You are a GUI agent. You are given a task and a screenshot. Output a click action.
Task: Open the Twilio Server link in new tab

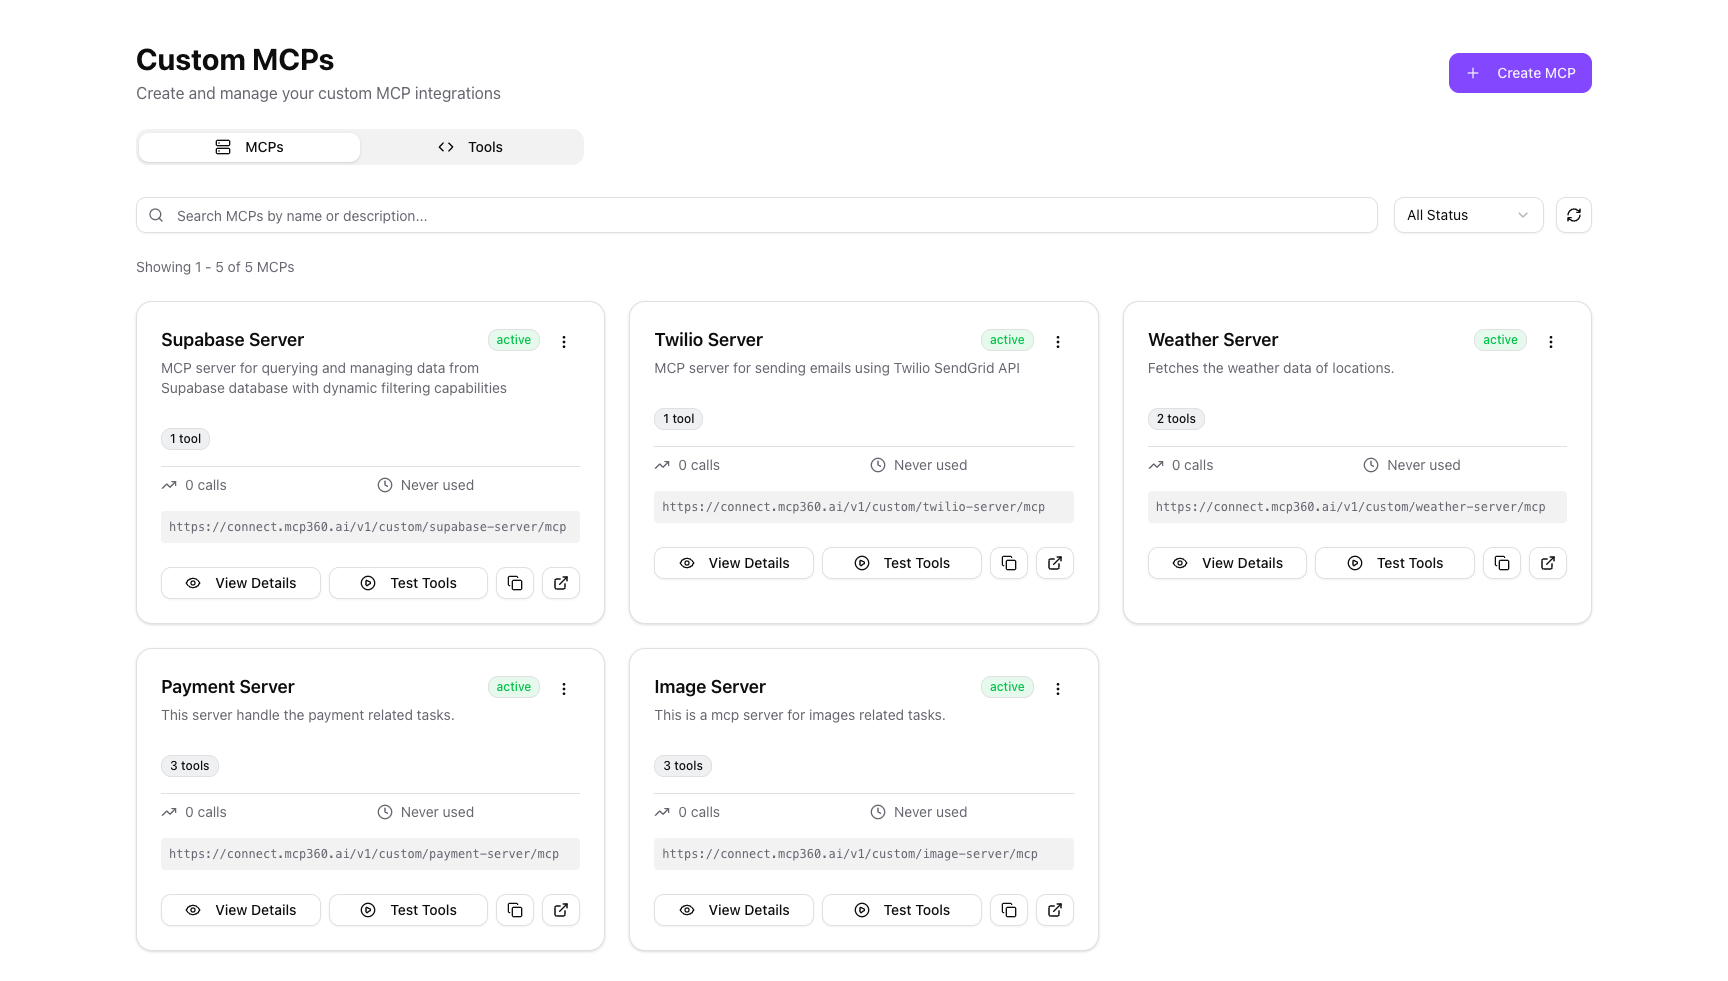1054,563
